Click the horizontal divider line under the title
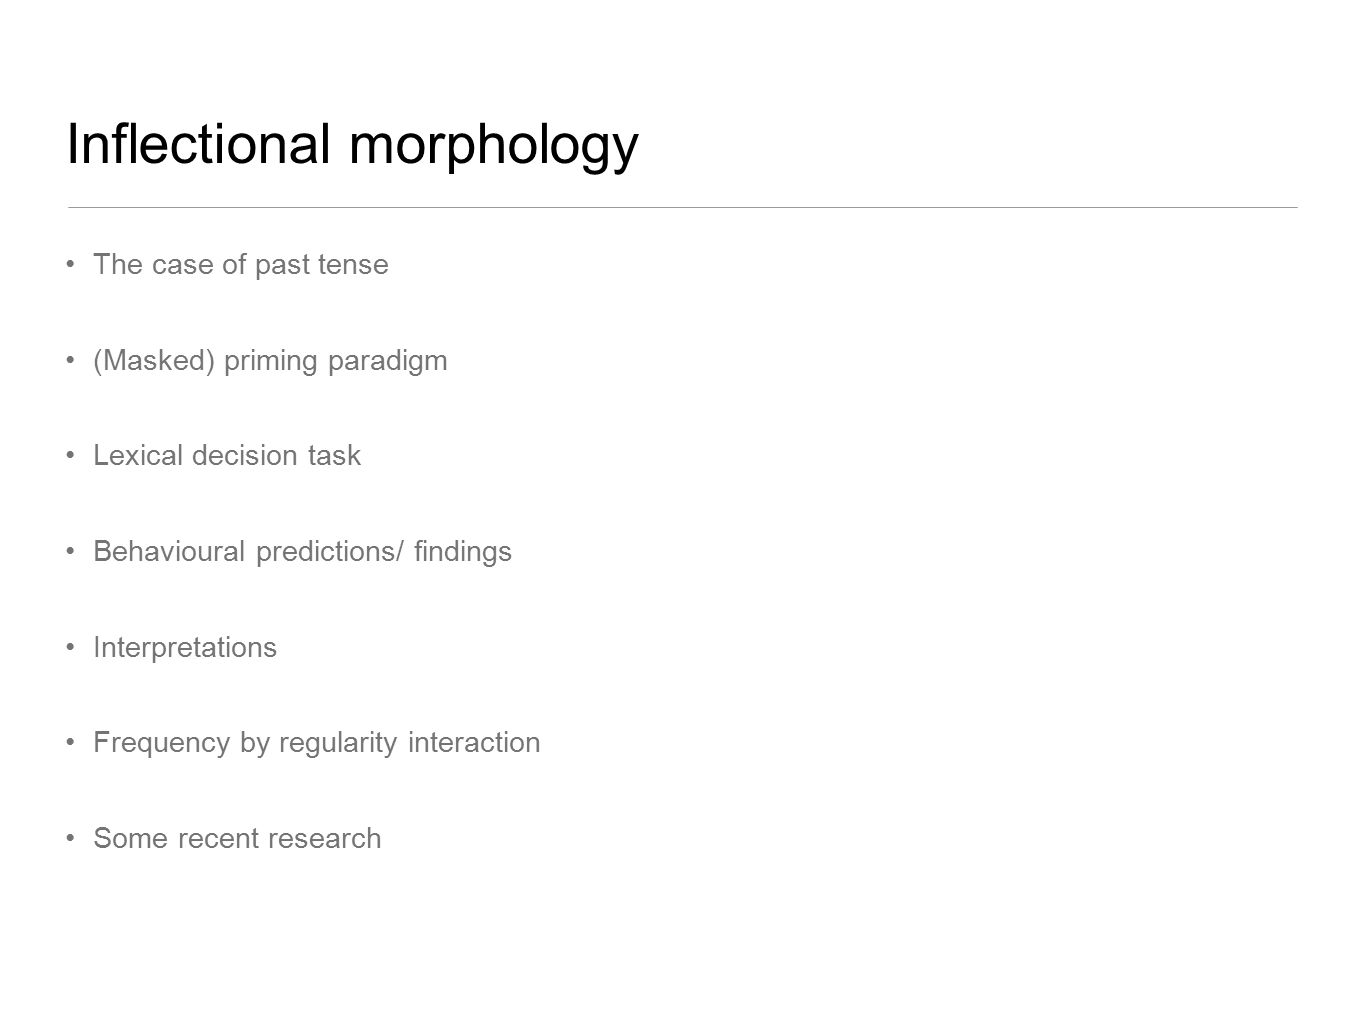 tap(682, 207)
